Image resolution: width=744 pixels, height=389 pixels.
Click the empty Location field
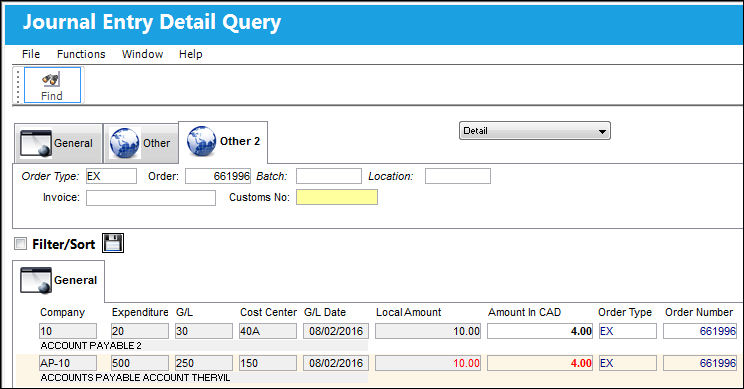point(458,176)
